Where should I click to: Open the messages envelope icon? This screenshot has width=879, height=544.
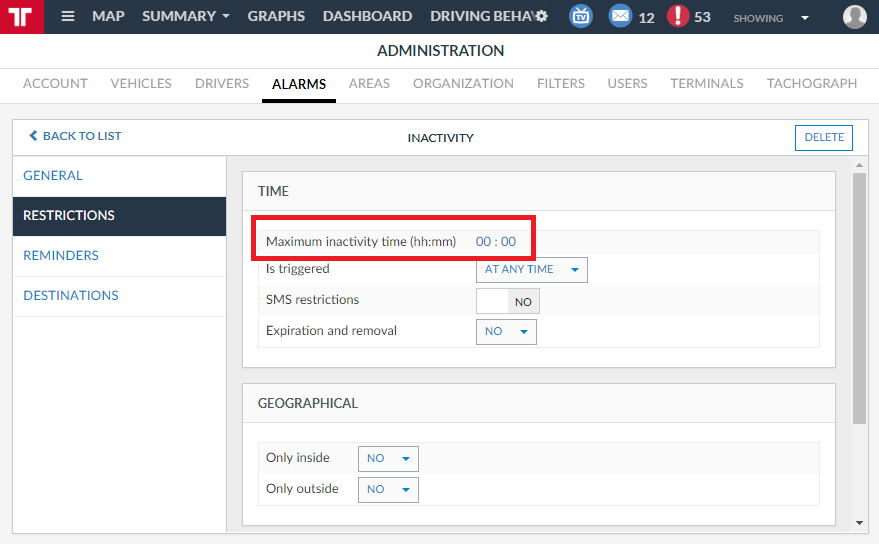click(x=621, y=17)
